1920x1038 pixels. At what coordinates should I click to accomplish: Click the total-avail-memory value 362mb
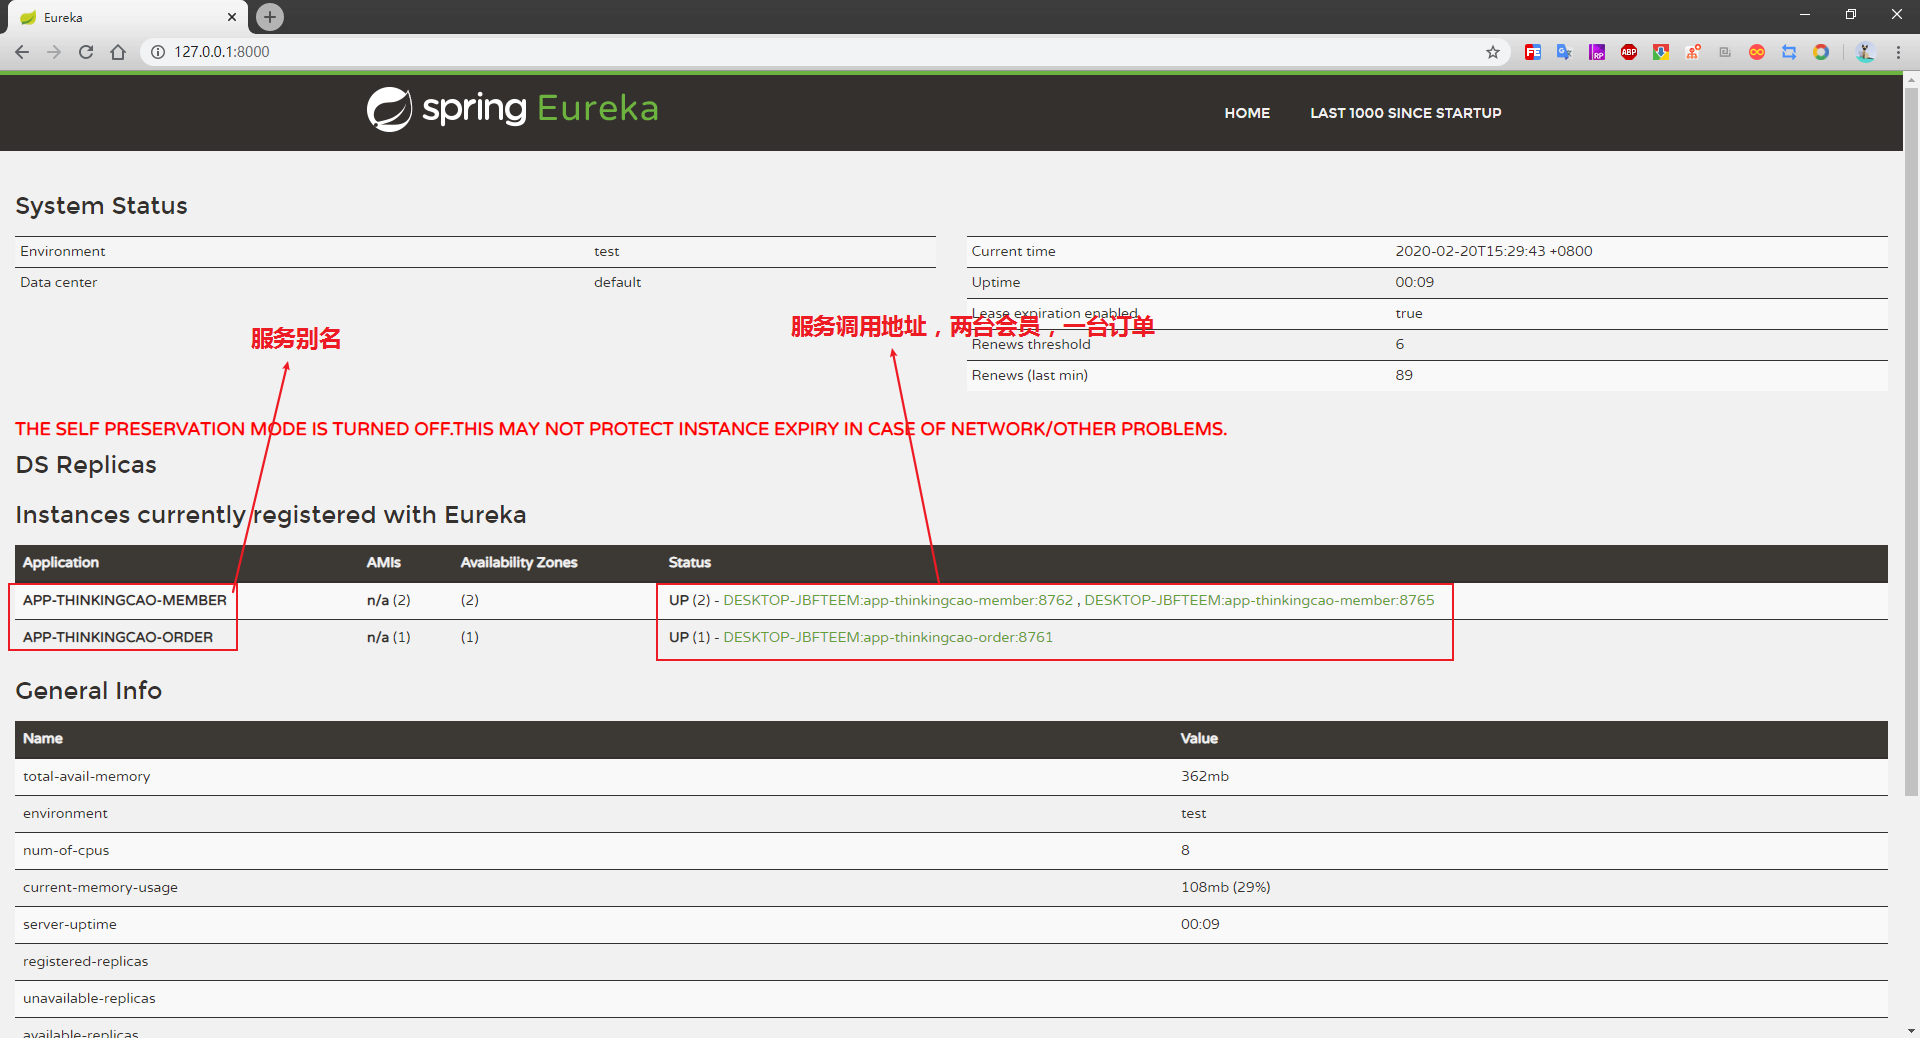click(x=1204, y=776)
